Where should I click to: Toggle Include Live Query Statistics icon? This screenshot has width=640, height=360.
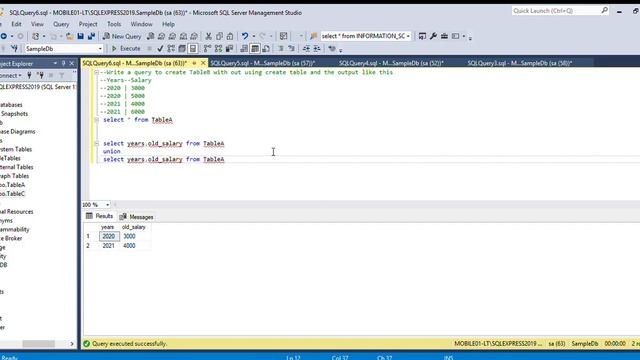218,49
